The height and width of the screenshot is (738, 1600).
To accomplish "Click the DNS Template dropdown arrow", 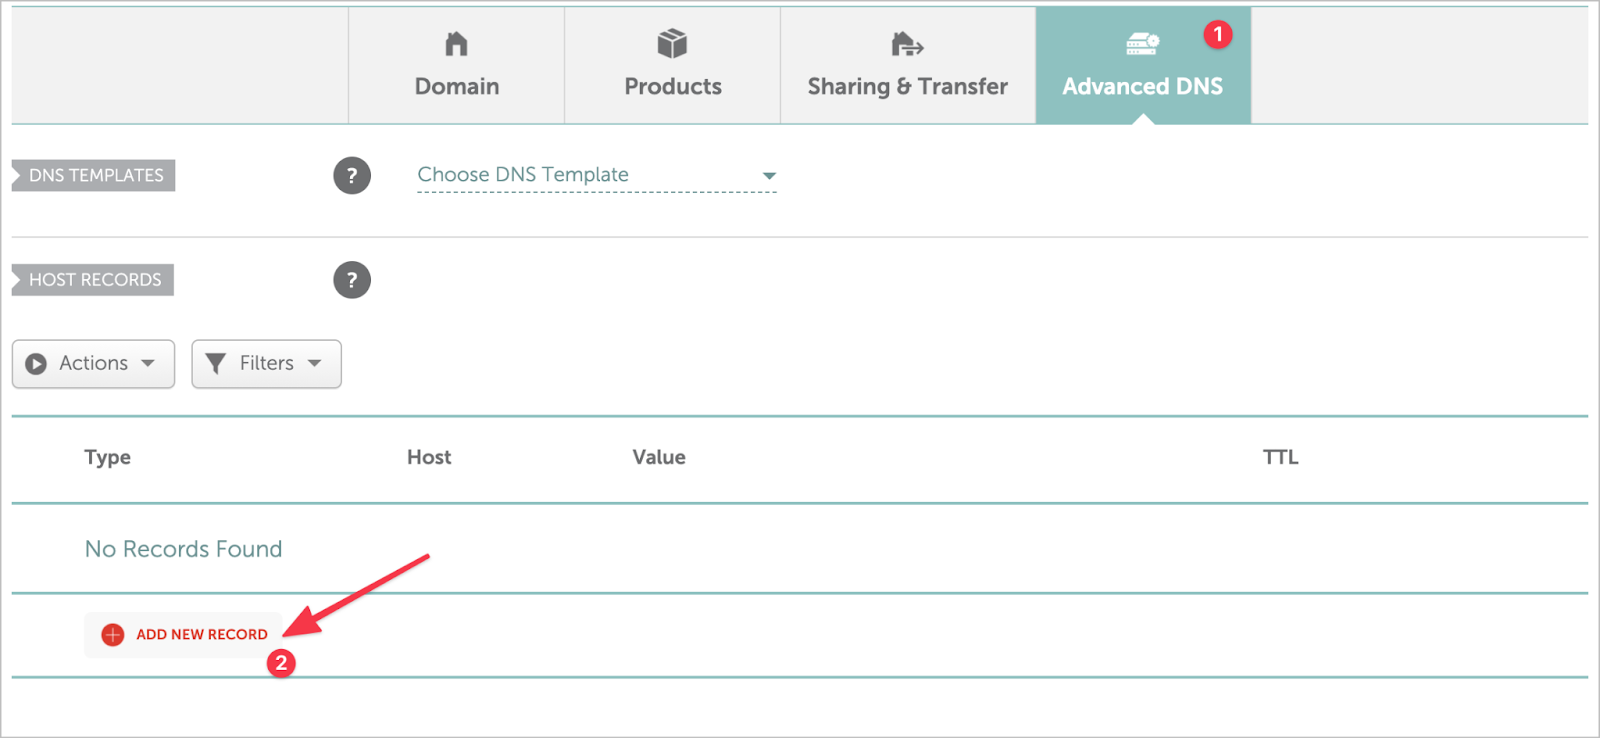I will [x=769, y=176].
